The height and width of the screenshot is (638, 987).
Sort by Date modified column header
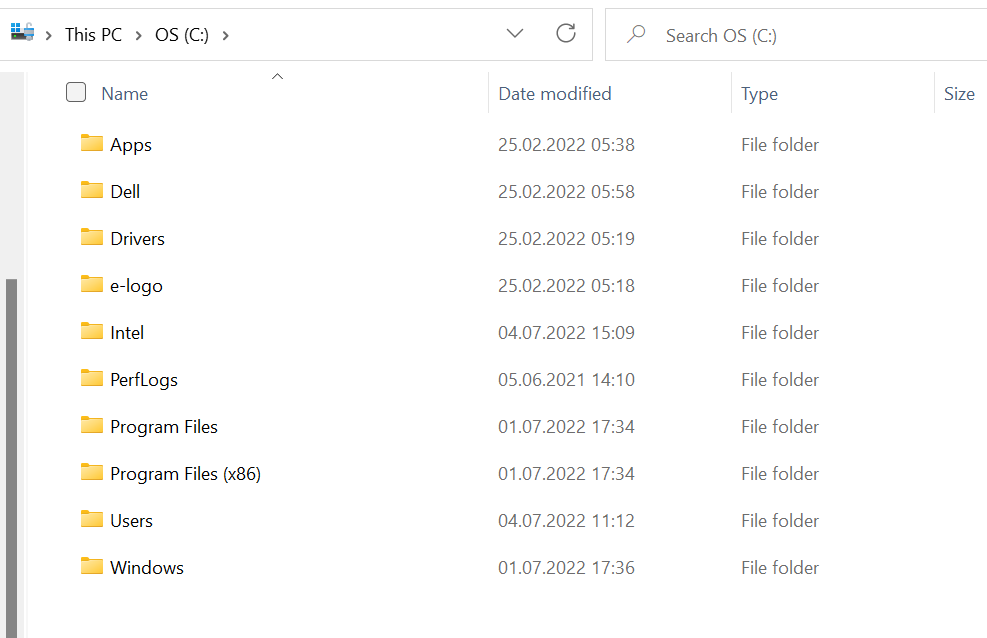(x=555, y=94)
